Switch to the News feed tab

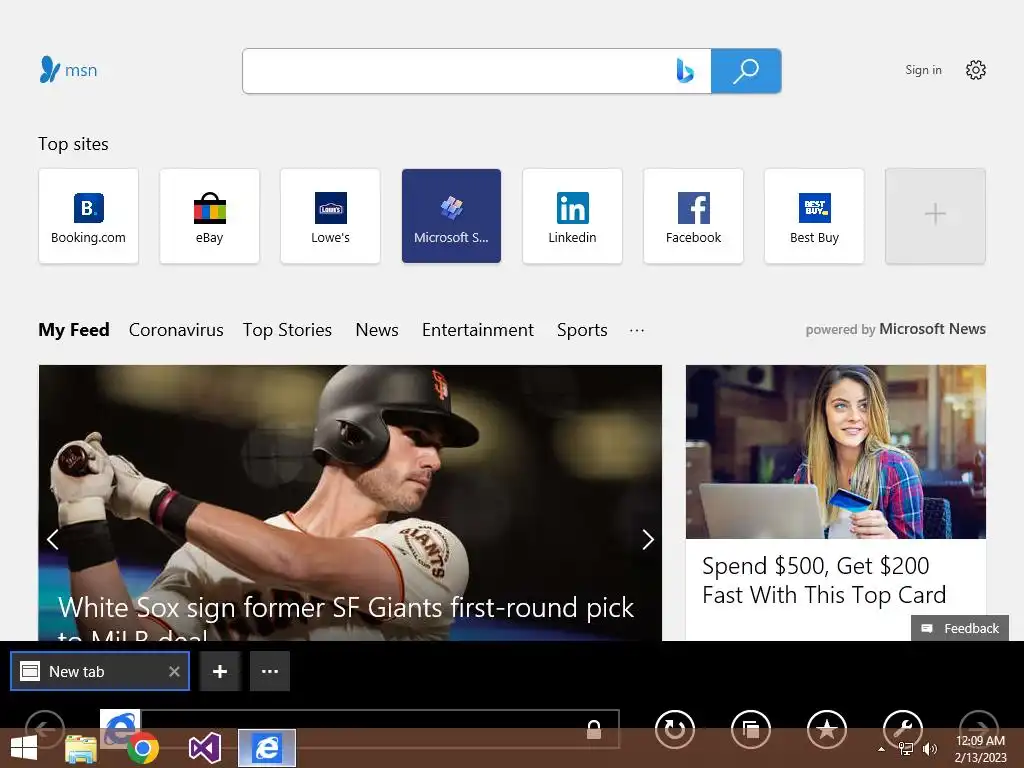coord(377,330)
